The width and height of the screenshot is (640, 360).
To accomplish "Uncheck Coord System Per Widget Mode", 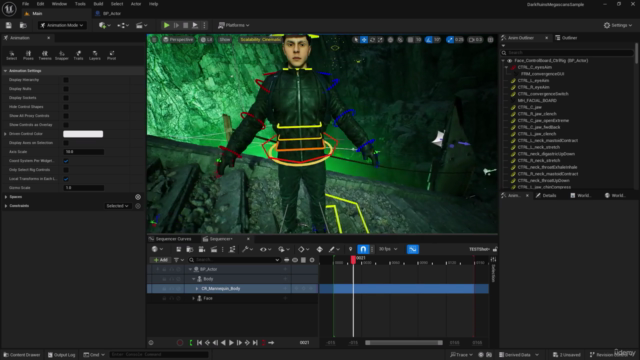I will tap(66, 161).
